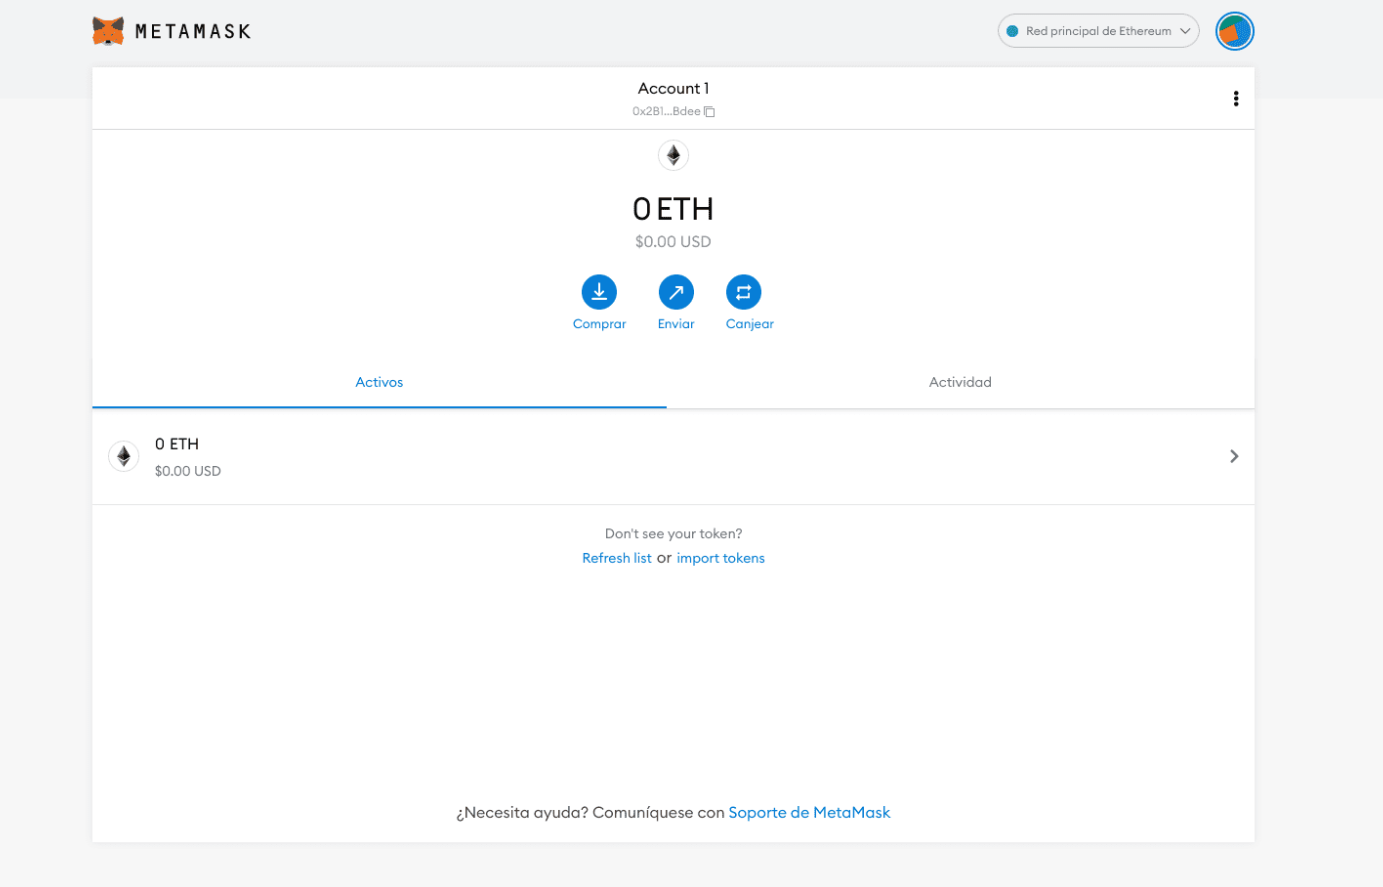This screenshot has height=887, width=1383.
Task: Click the $0.00 USD value under the main balance
Action: coord(673,242)
